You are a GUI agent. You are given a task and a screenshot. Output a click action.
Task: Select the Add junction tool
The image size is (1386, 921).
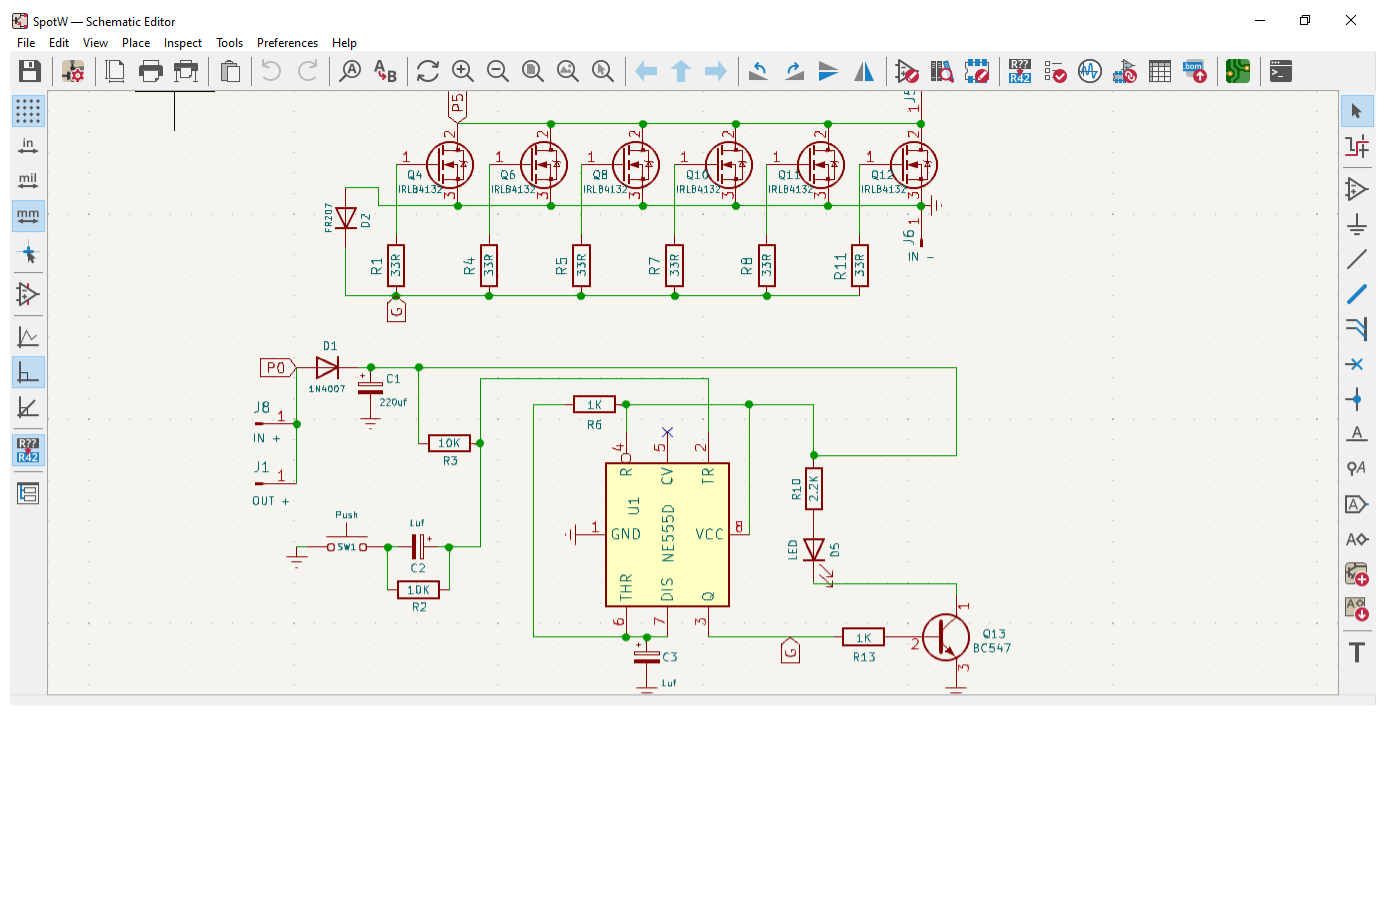coord(1357,399)
